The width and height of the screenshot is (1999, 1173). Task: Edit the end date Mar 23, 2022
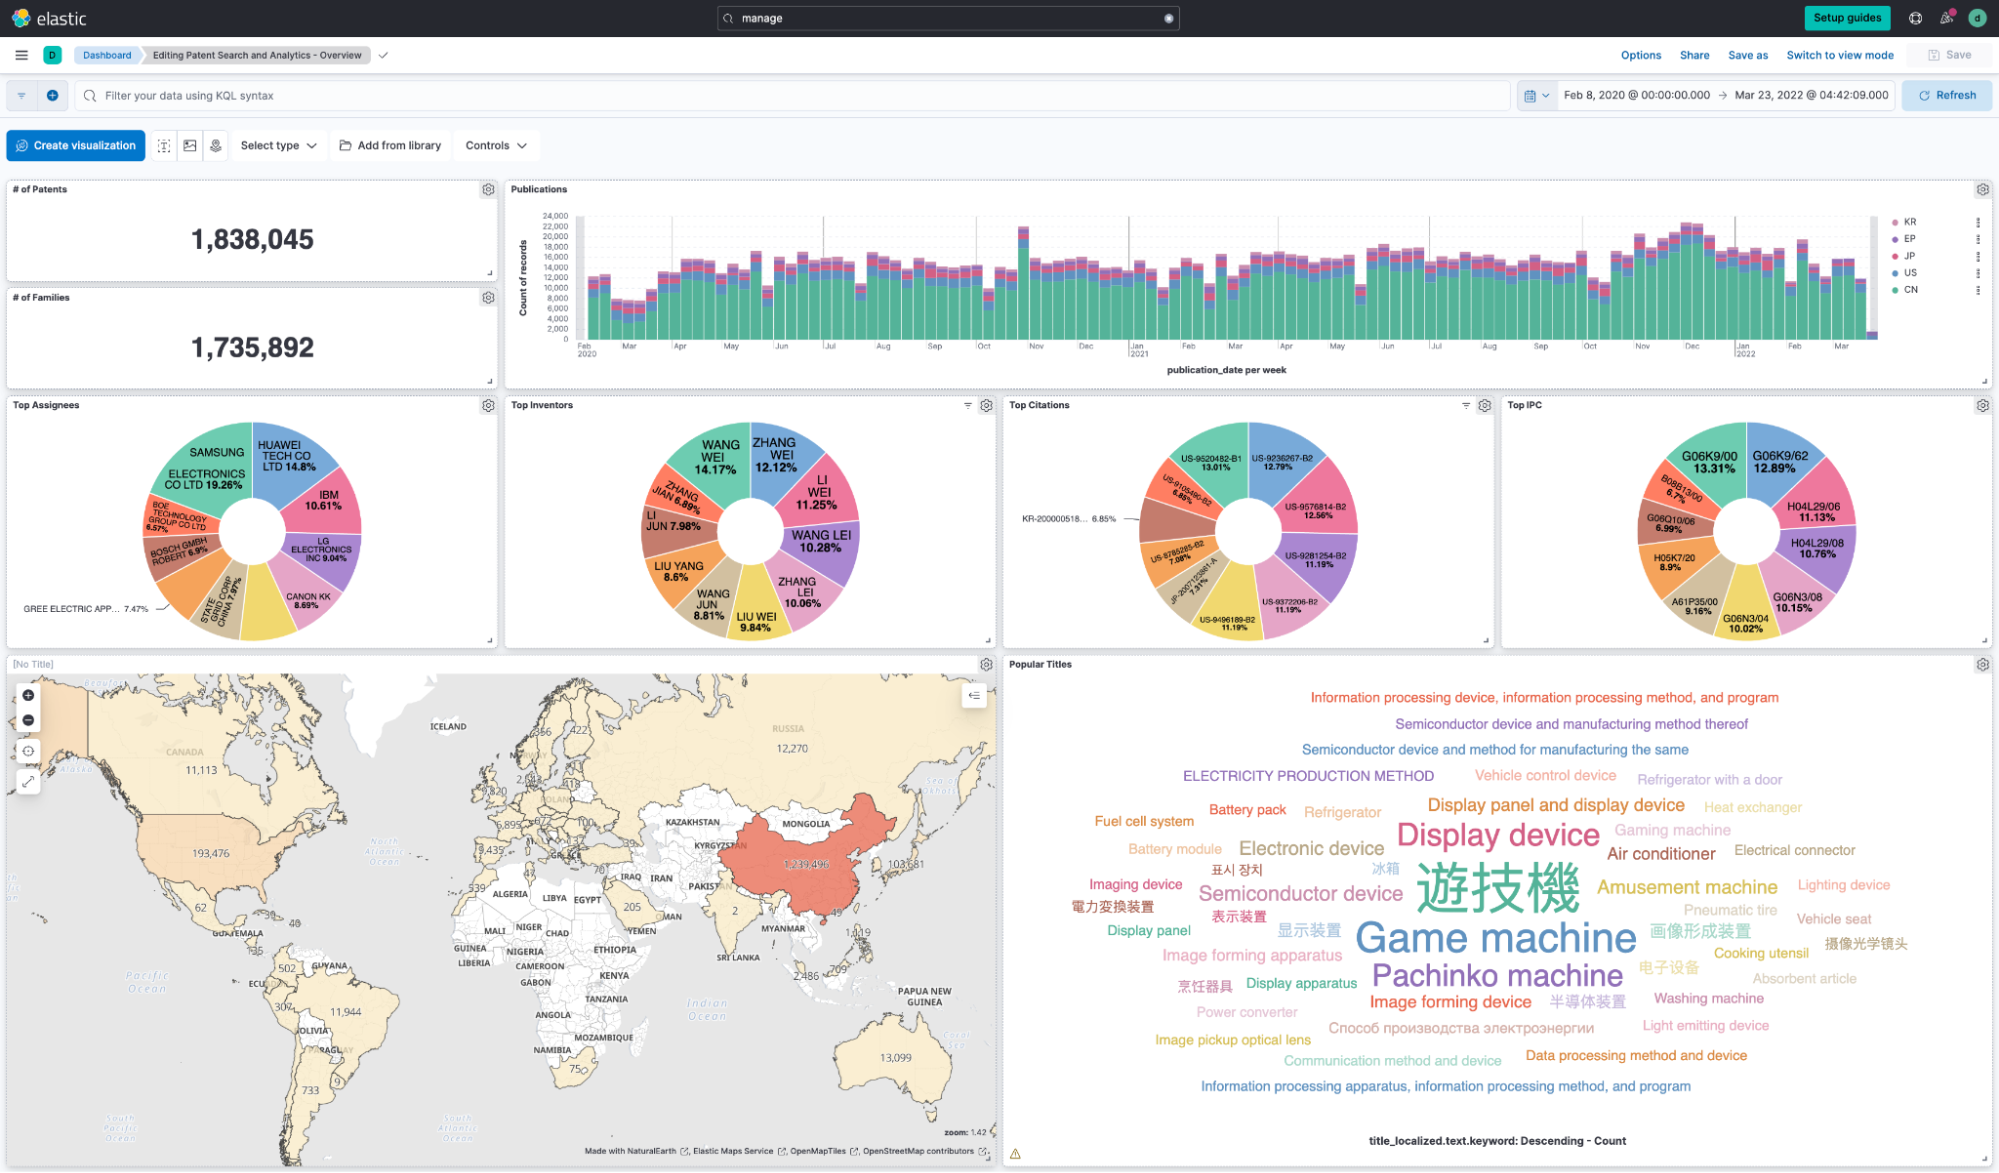coord(1811,95)
